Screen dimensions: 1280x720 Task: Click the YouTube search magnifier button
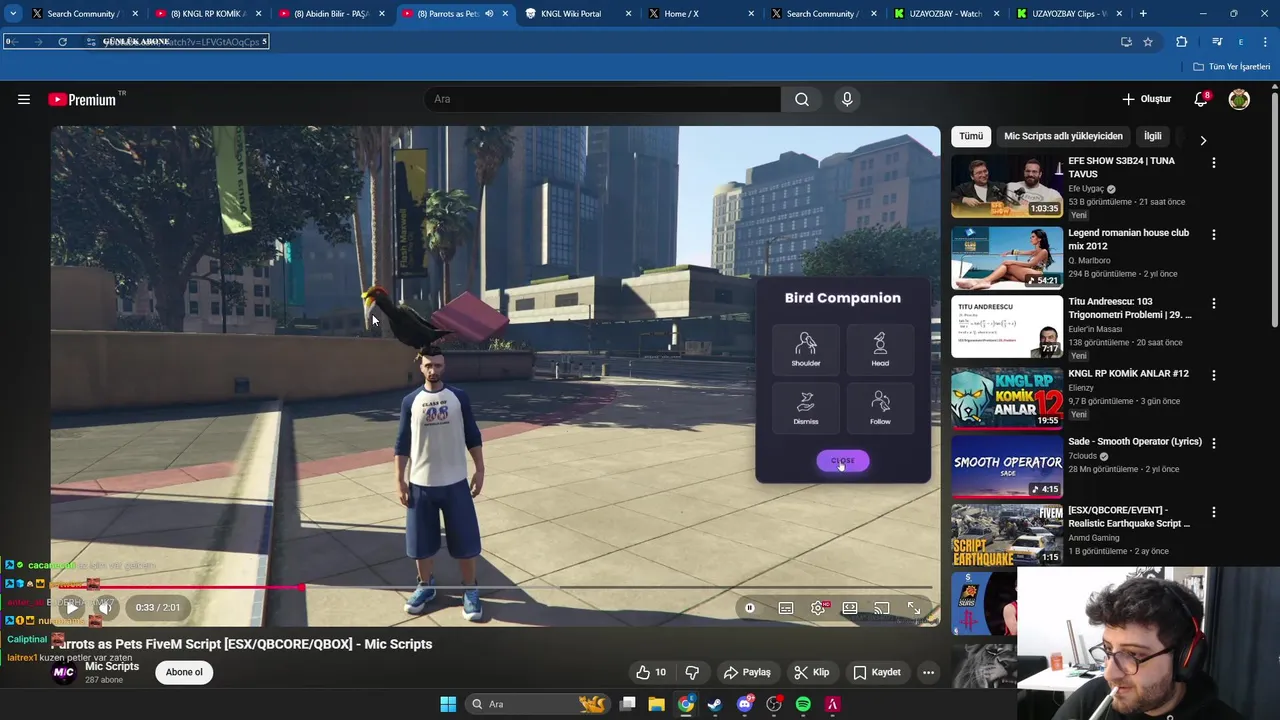point(801,99)
